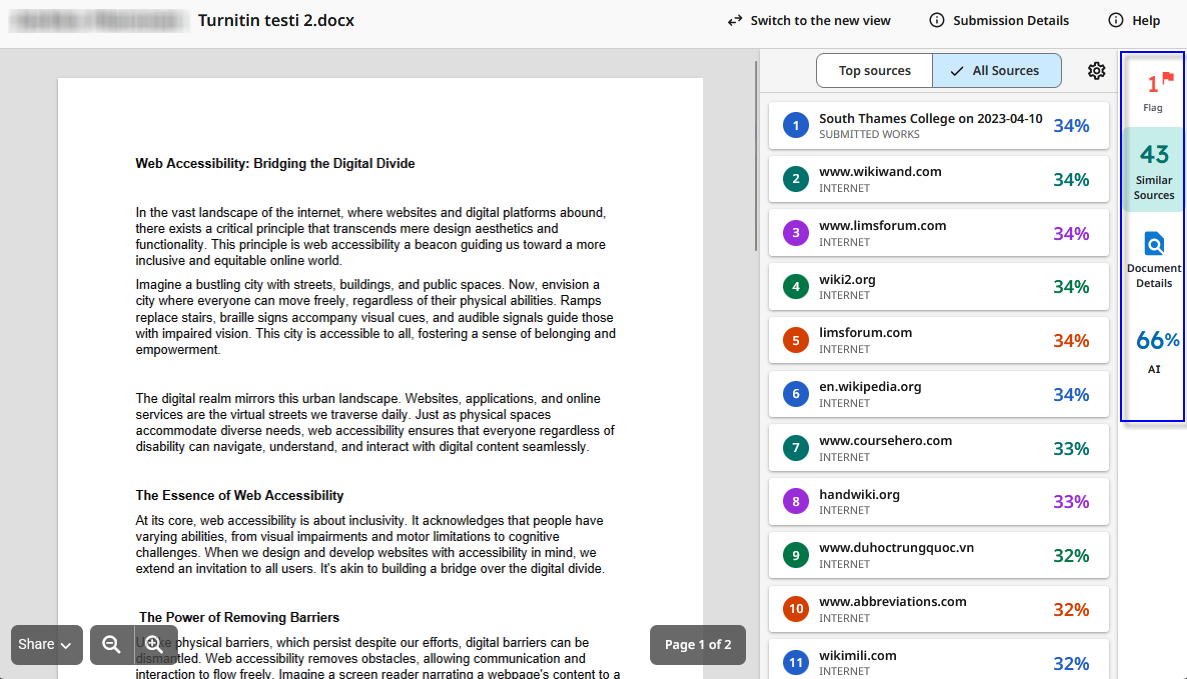Screen dimensions: 1187x679
Task: Switch to the Top sources tab
Action: (873, 70)
